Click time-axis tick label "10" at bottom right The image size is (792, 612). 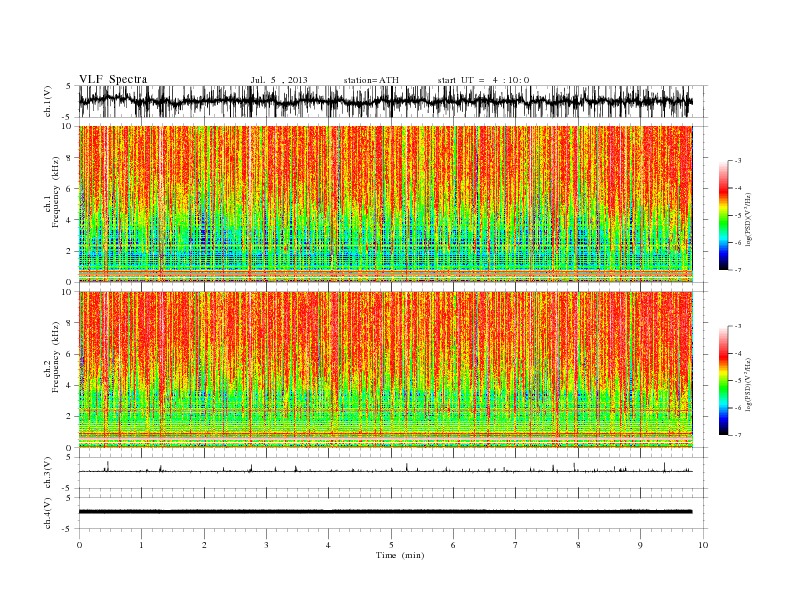click(x=703, y=545)
